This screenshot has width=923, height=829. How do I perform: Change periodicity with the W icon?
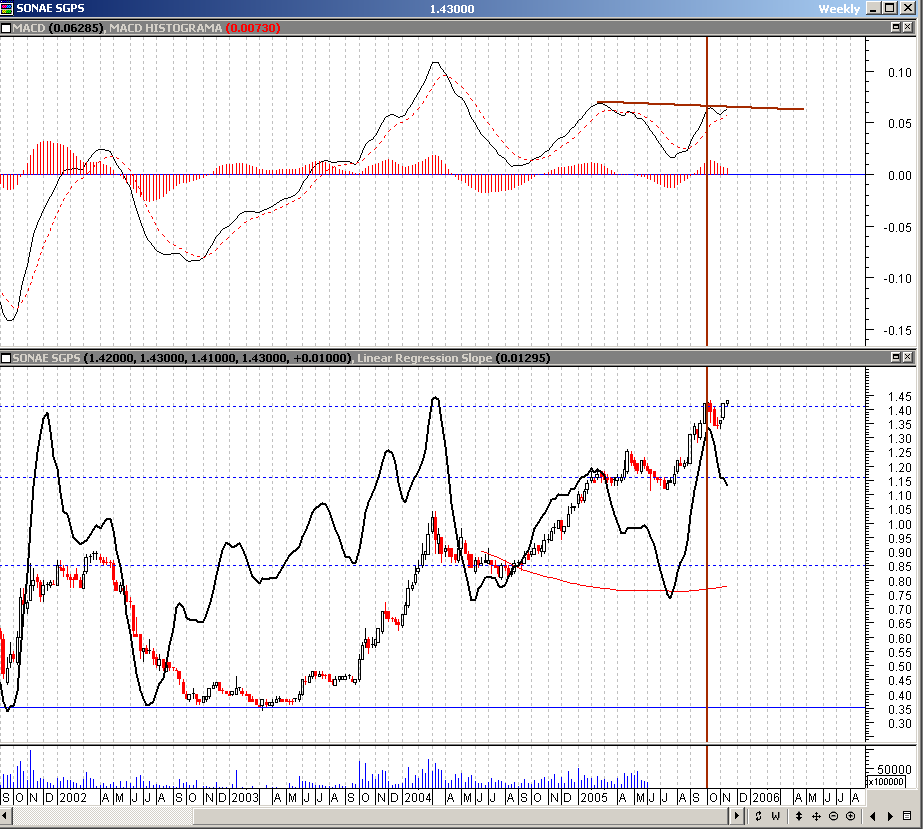(776, 816)
